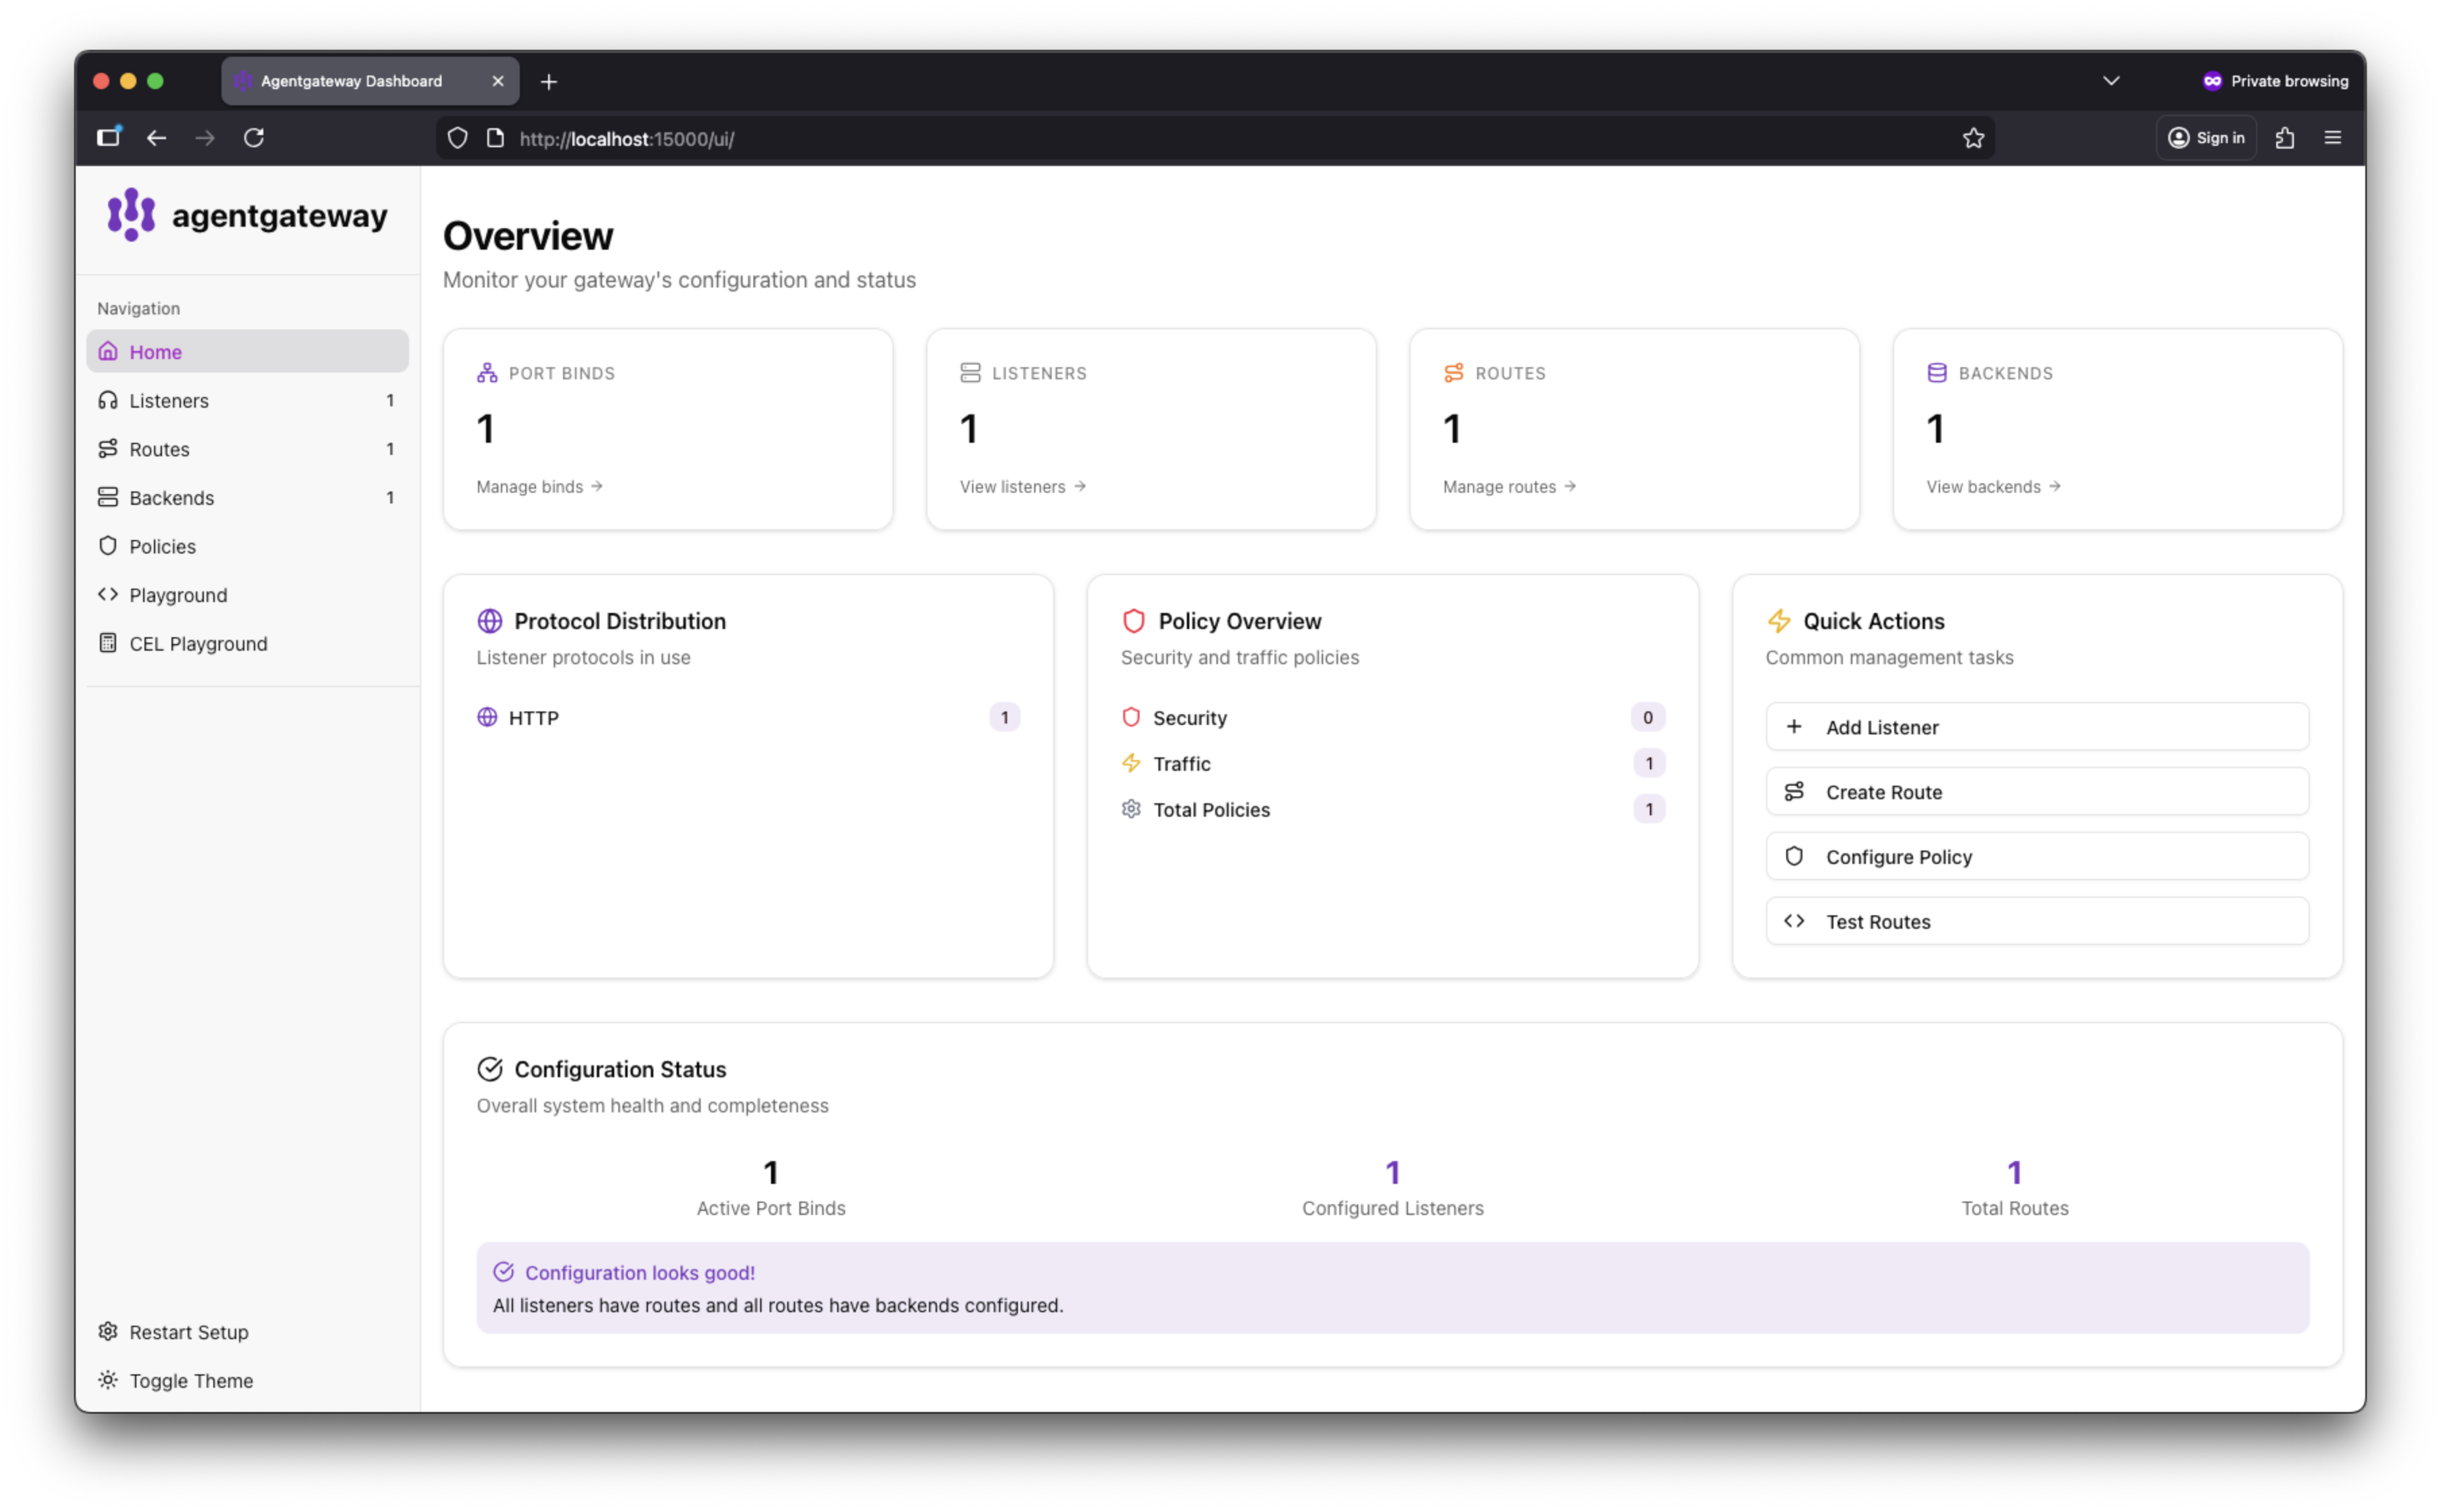
Task: Open Routes via sidebar route icon
Action: click(x=108, y=449)
